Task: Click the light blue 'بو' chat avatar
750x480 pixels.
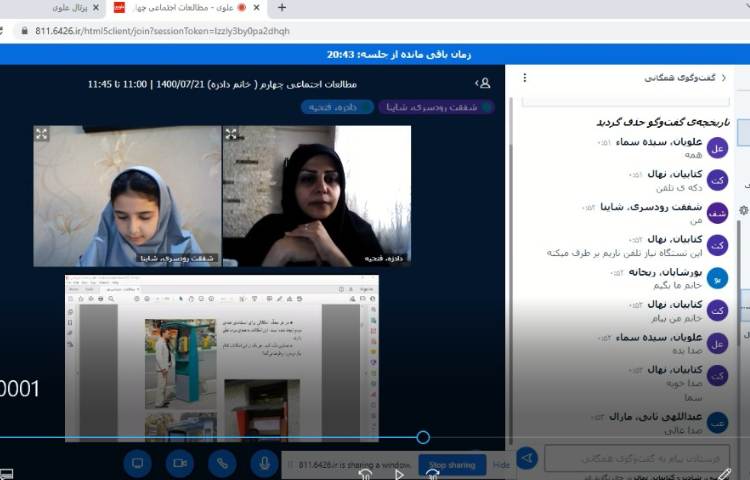Action: [717, 278]
